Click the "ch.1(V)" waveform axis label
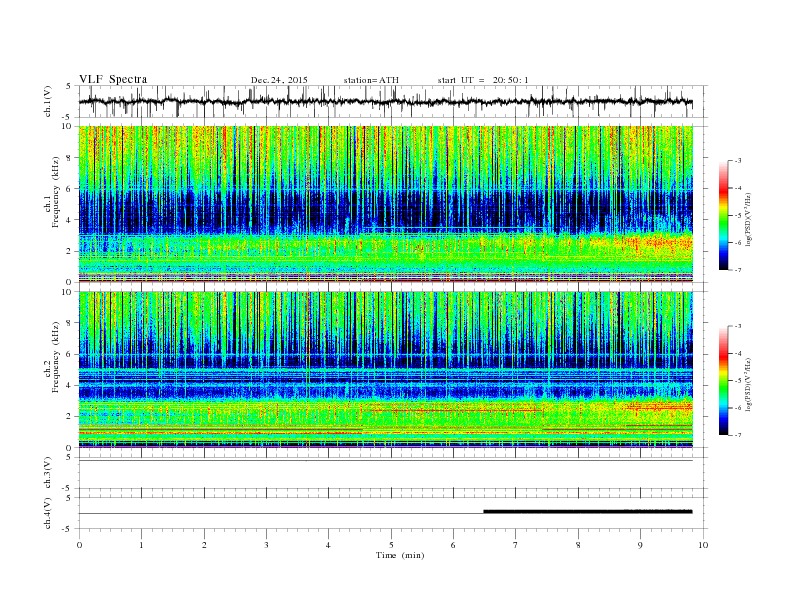Viewport: 792px width, 612px height. [x=48, y=102]
